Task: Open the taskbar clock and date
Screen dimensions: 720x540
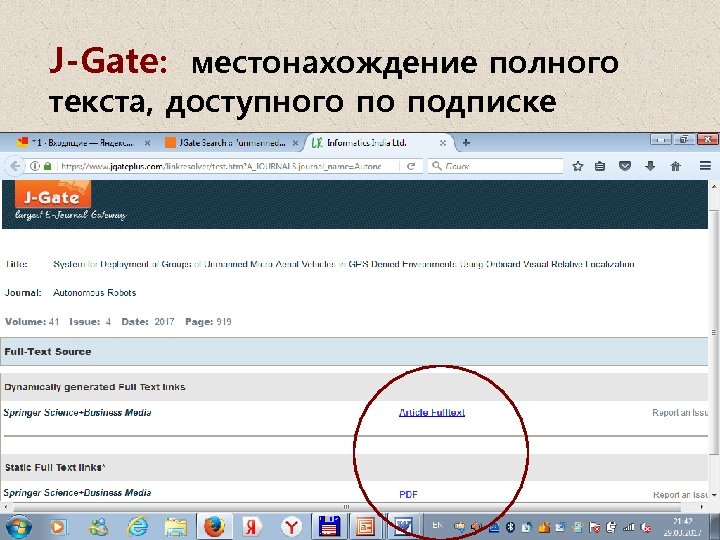Action: pos(683,527)
